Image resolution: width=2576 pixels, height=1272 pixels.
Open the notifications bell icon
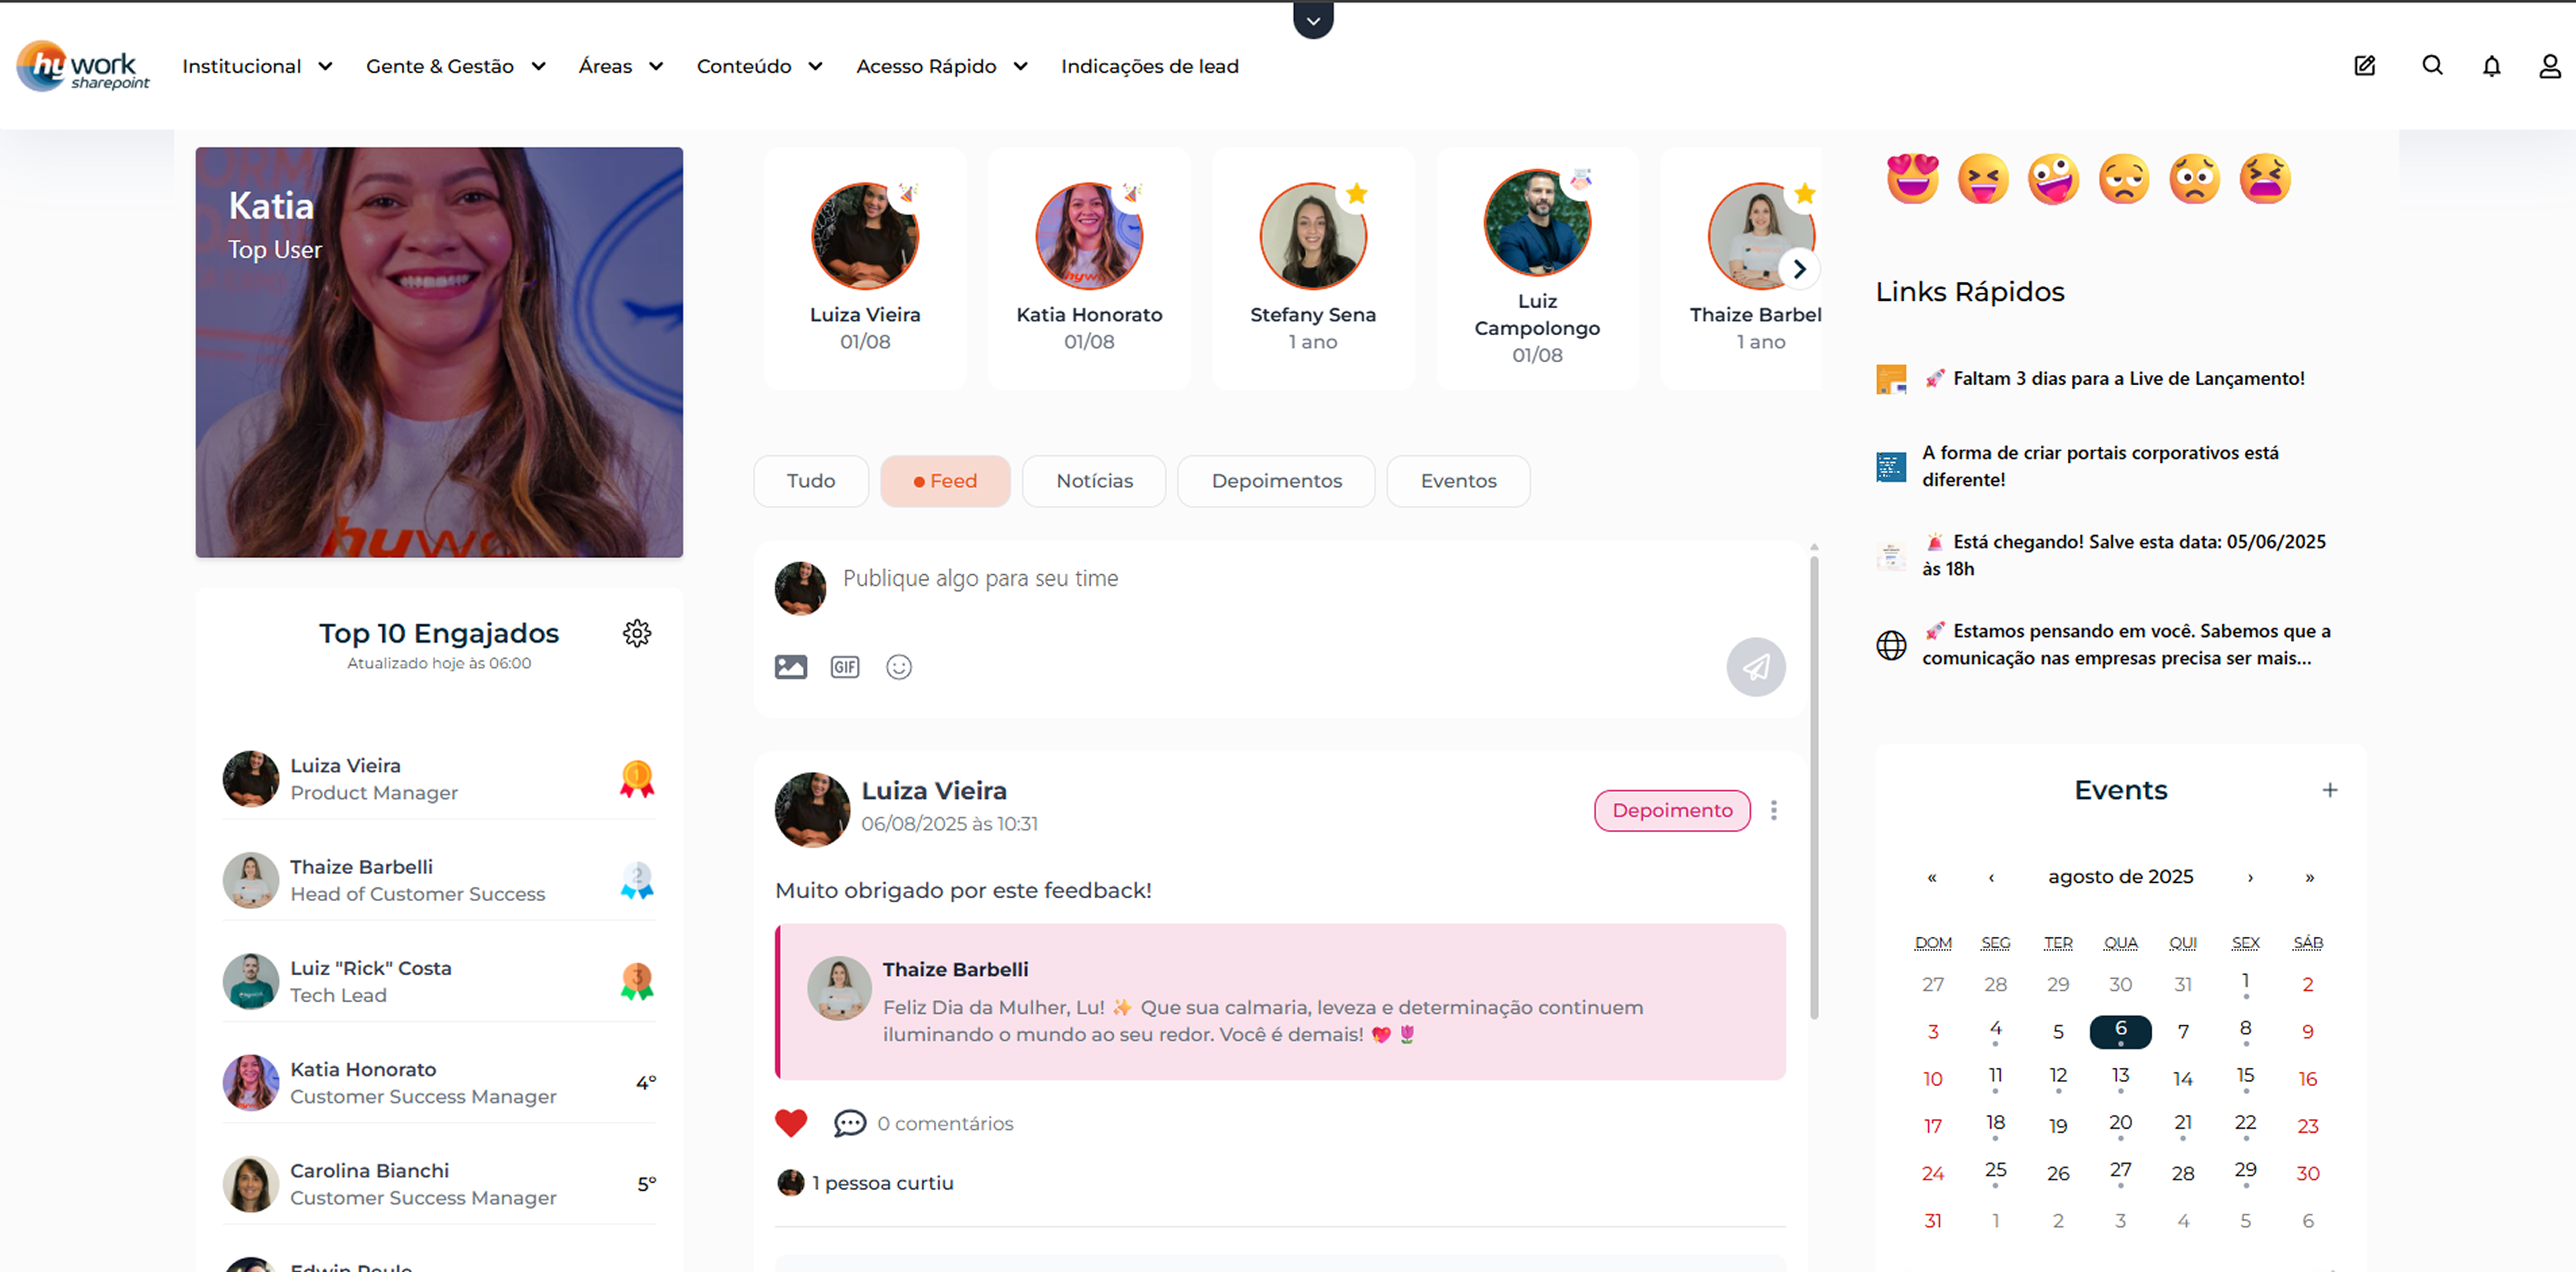click(2491, 66)
